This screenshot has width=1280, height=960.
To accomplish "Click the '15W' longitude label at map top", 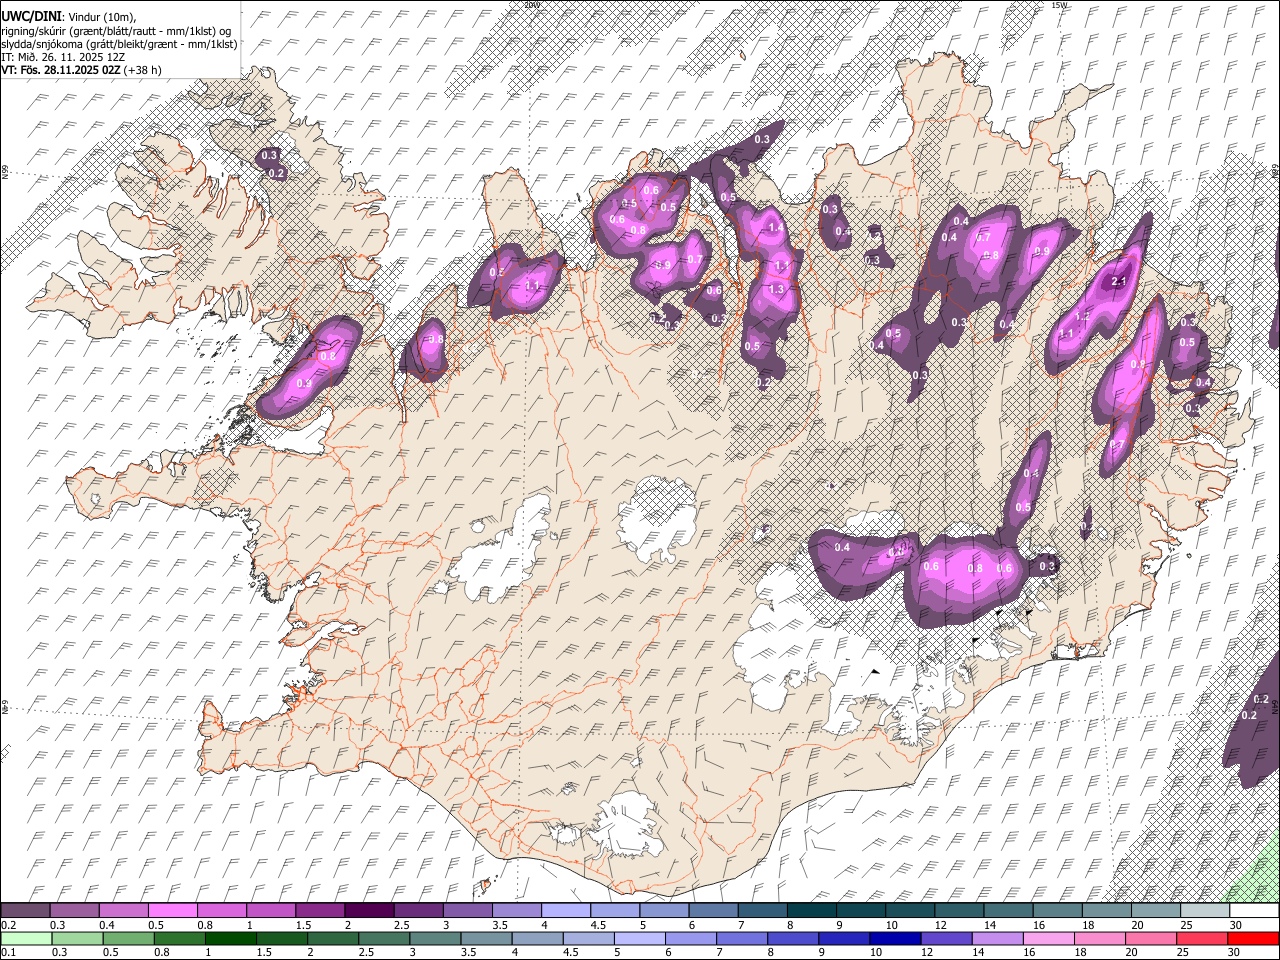I will click(x=1059, y=5).
